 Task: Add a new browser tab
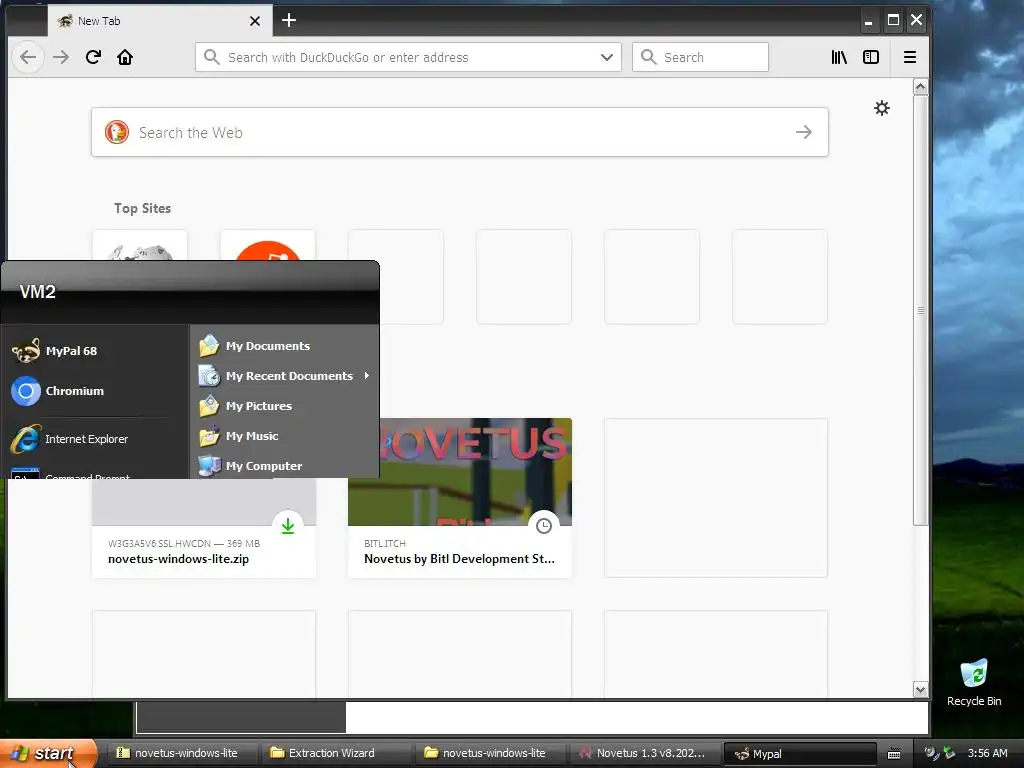(289, 20)
